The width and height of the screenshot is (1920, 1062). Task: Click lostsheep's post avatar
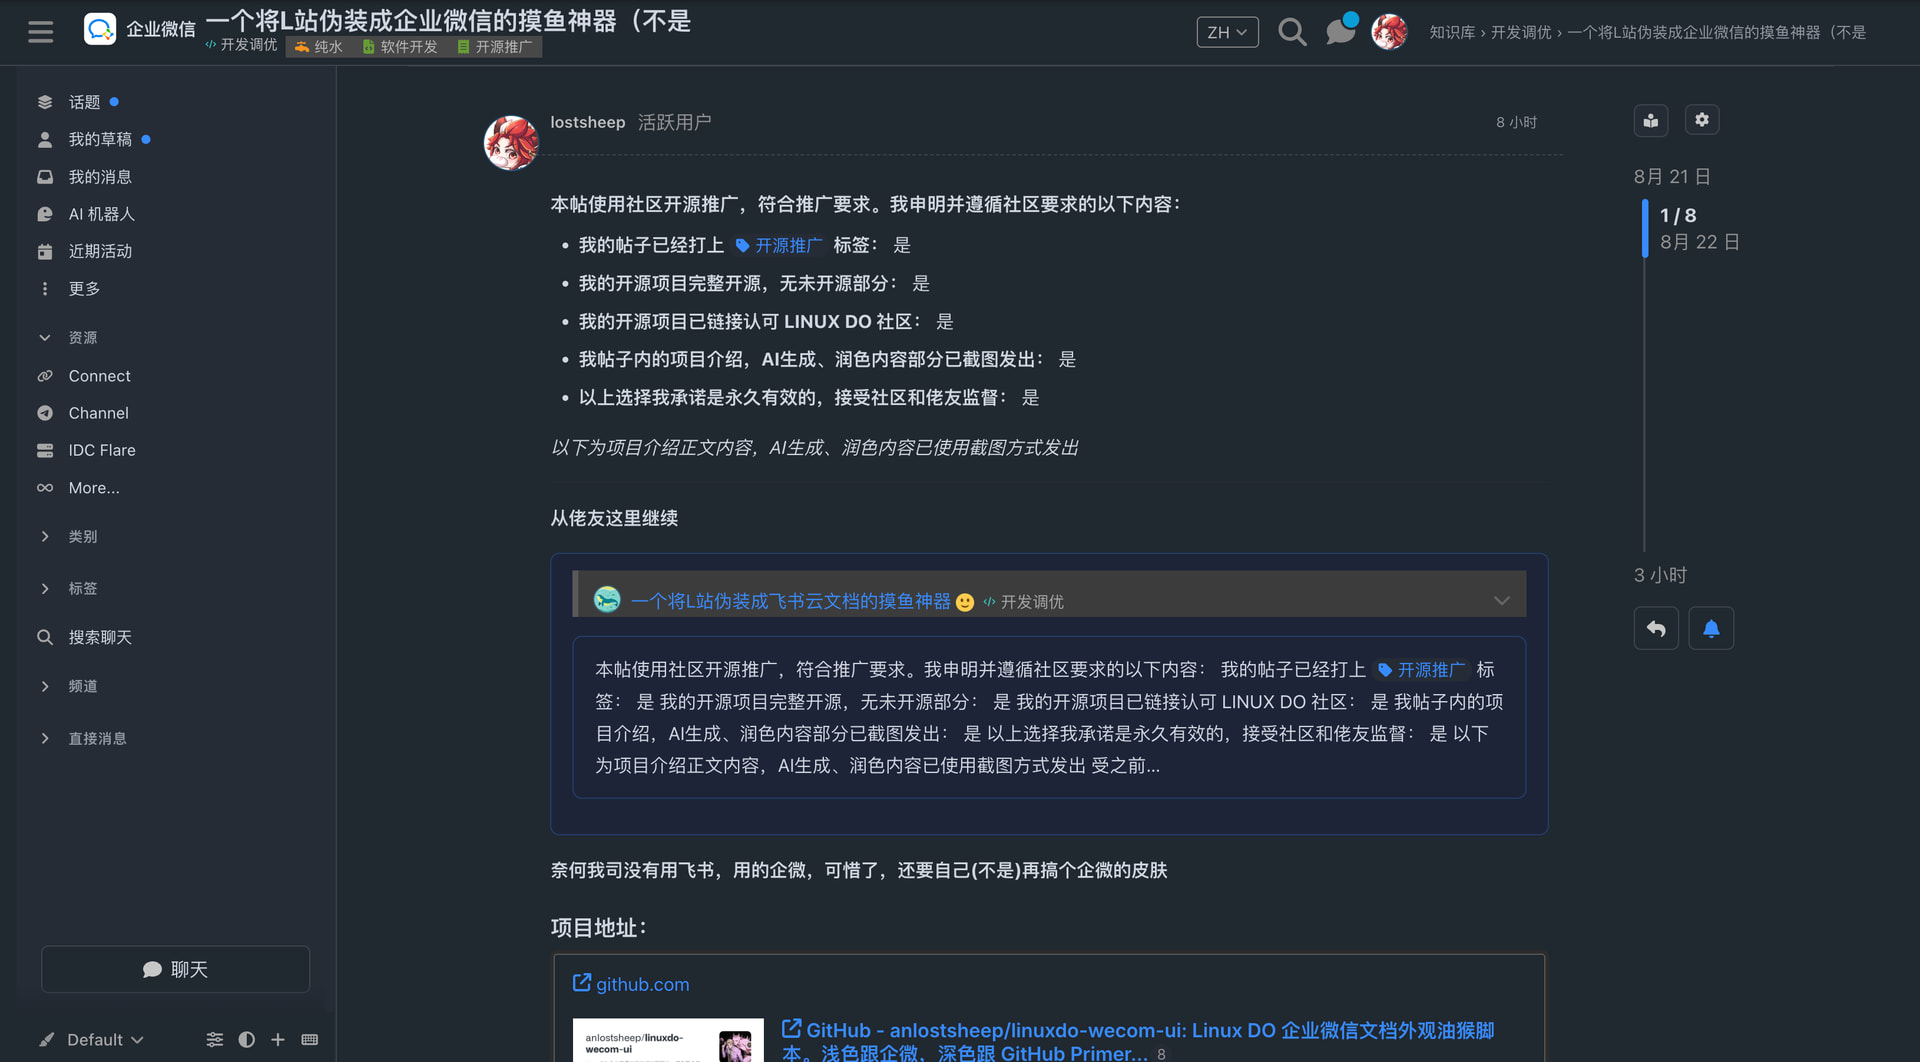[x=511, y=142]
